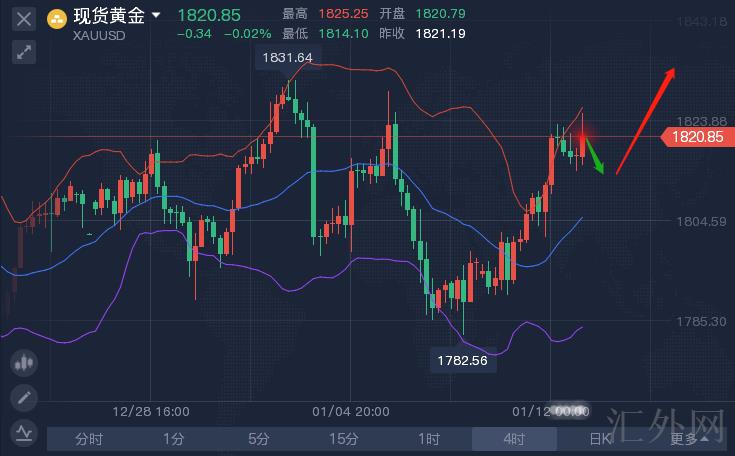This screenshot has width=735, height=456.
Task: Click the 1820.85 current price tag
Action: point(696,137)
